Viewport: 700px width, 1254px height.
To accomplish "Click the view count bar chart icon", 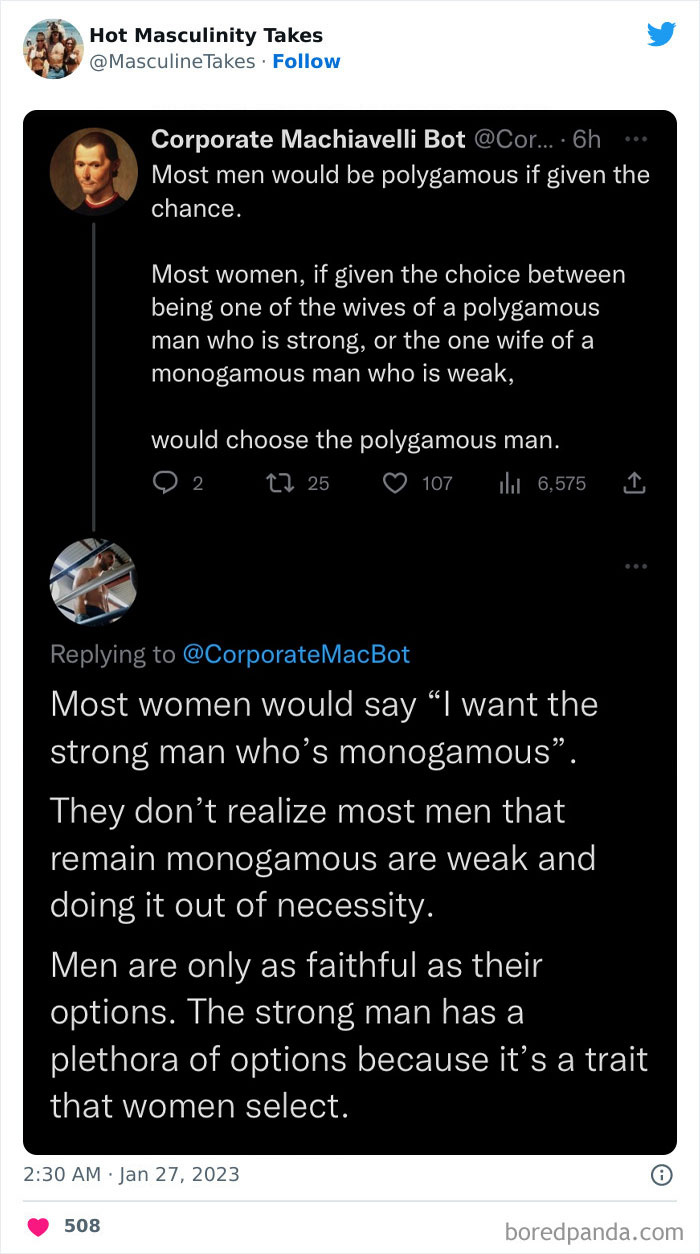I will pyautogui.click(x=510, y=483).
